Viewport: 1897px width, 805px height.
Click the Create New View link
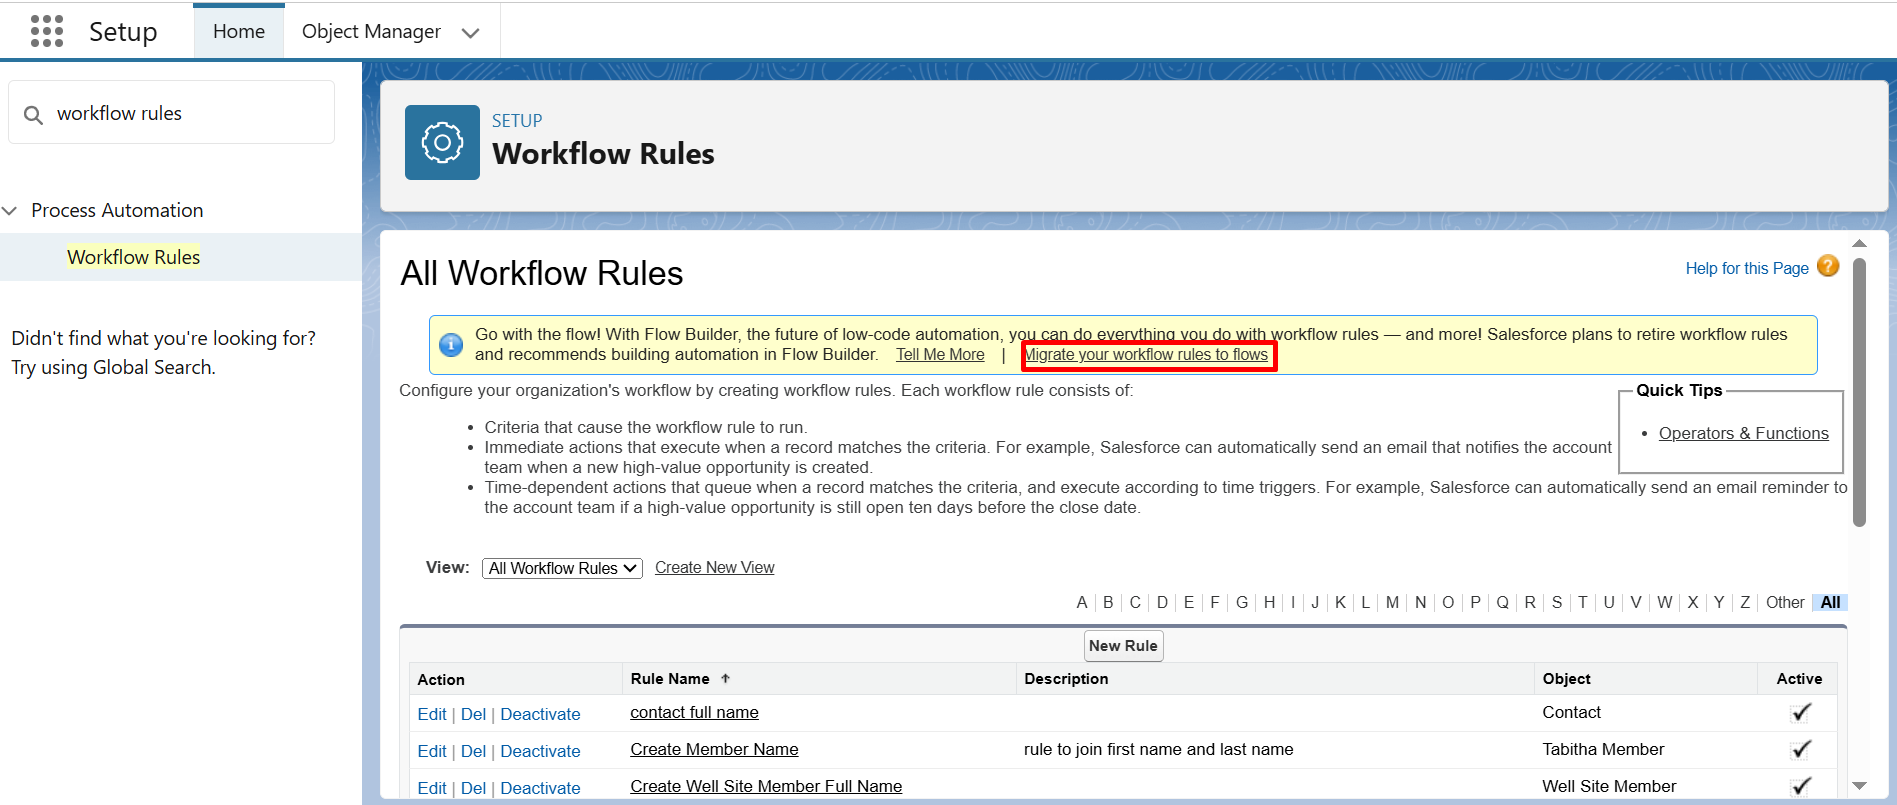click(715, 568)
